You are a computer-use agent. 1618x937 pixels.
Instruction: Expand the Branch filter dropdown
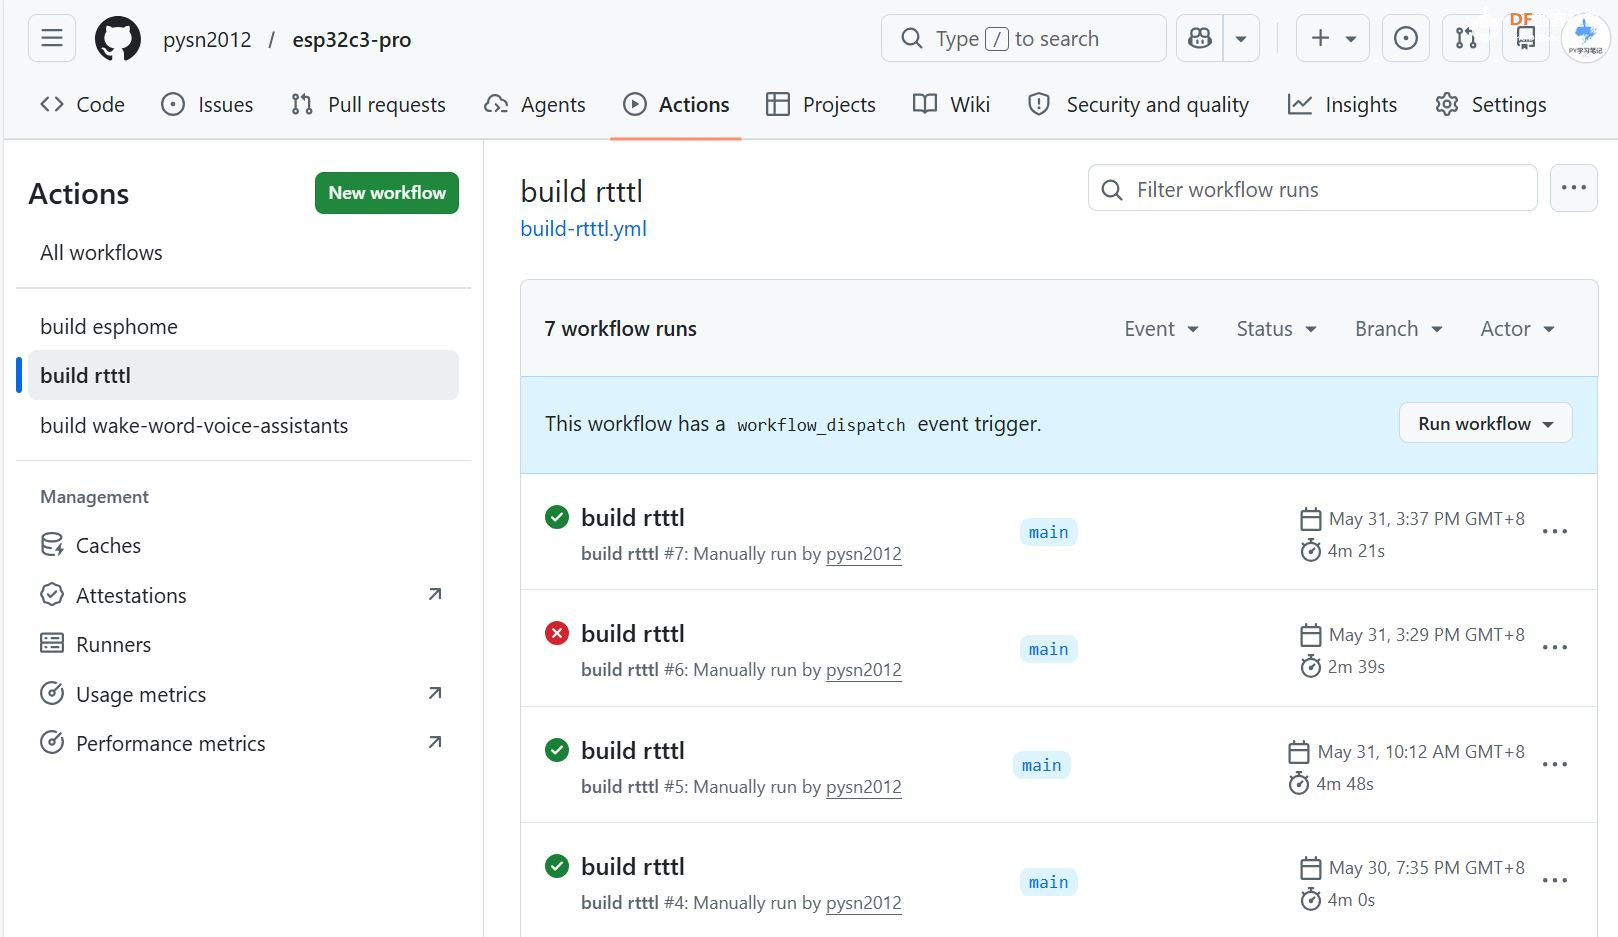tap(1398, 329)
